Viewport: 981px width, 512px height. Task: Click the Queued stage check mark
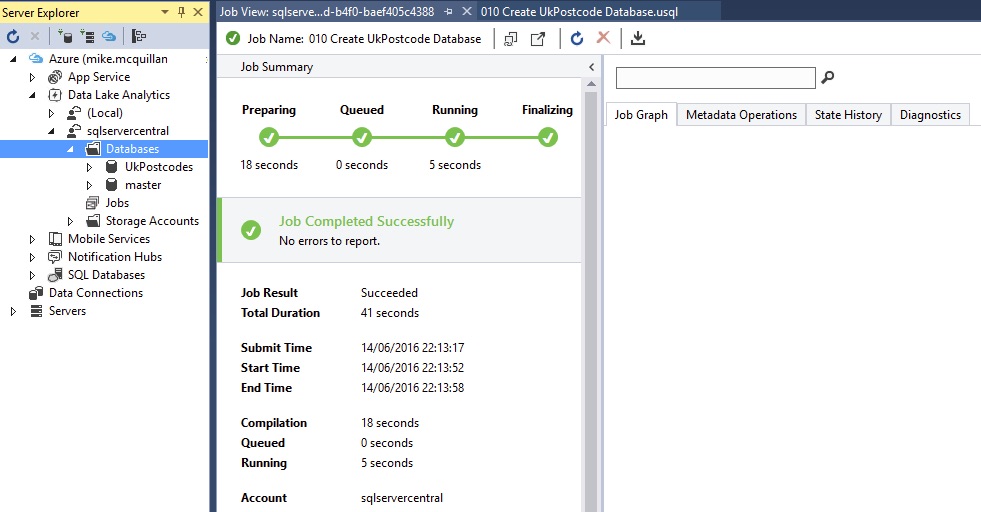coord(362,137)
